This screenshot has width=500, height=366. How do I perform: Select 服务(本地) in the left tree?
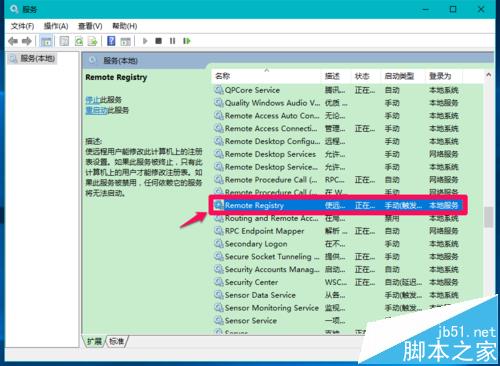click(32, 59)
